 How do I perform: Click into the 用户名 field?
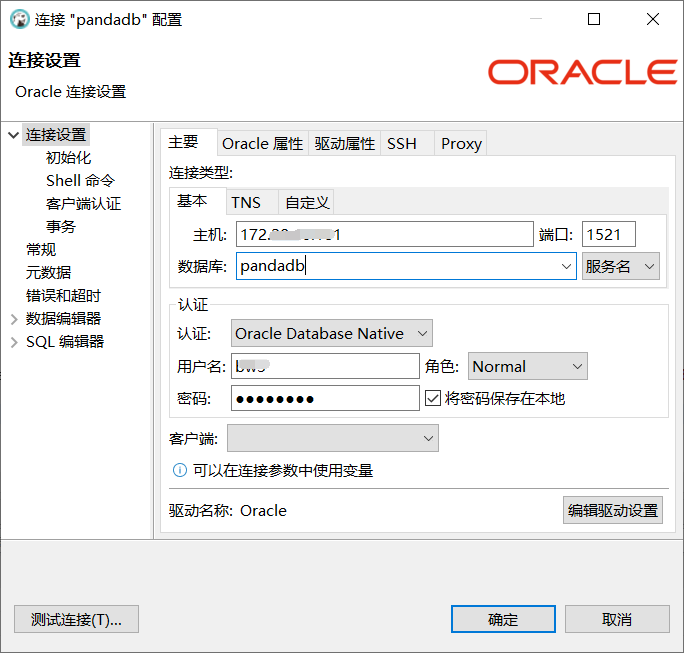pyautogui.click(x=325, y=366)
